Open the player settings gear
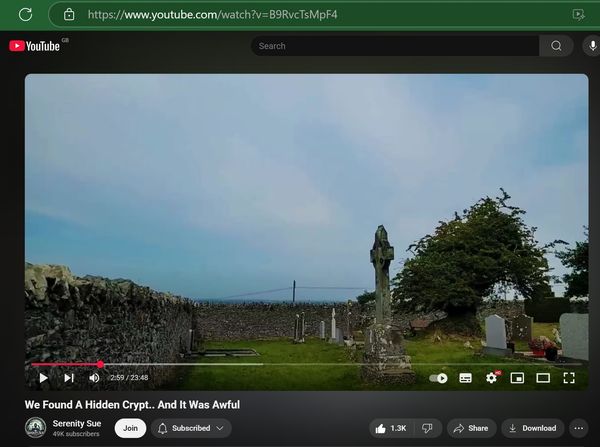This screenshot has height=447, width=600. point(492,378)
